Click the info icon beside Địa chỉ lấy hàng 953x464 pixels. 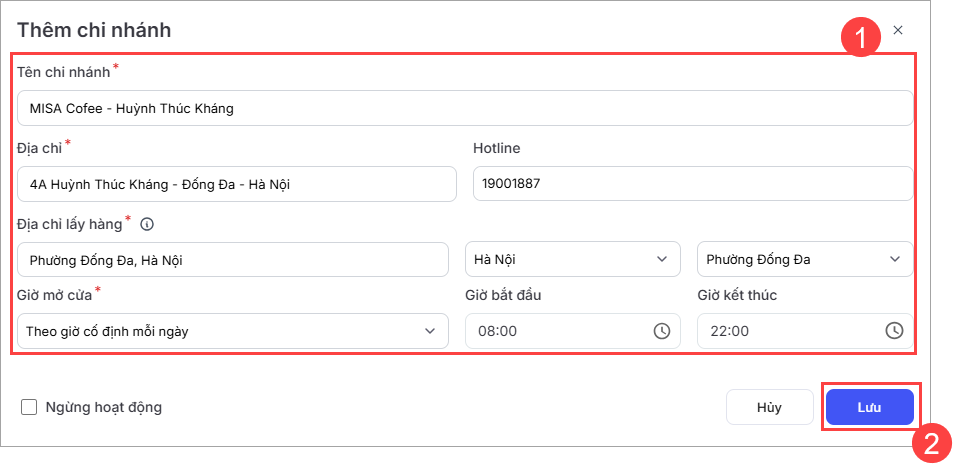[x=147, y=224]
